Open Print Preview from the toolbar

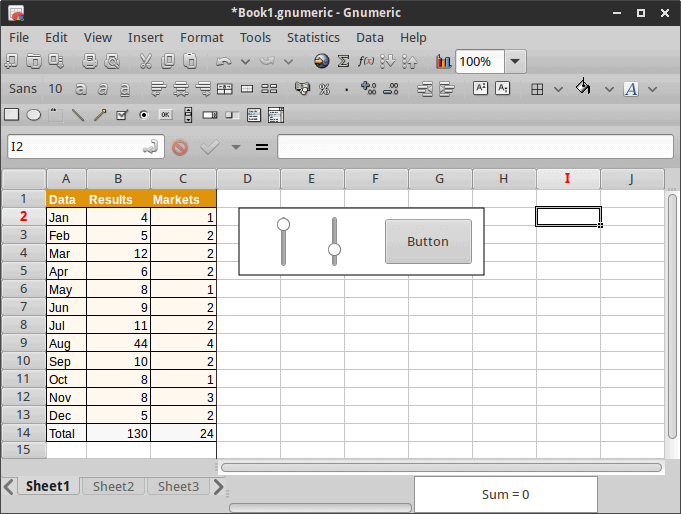pos(112,61)
